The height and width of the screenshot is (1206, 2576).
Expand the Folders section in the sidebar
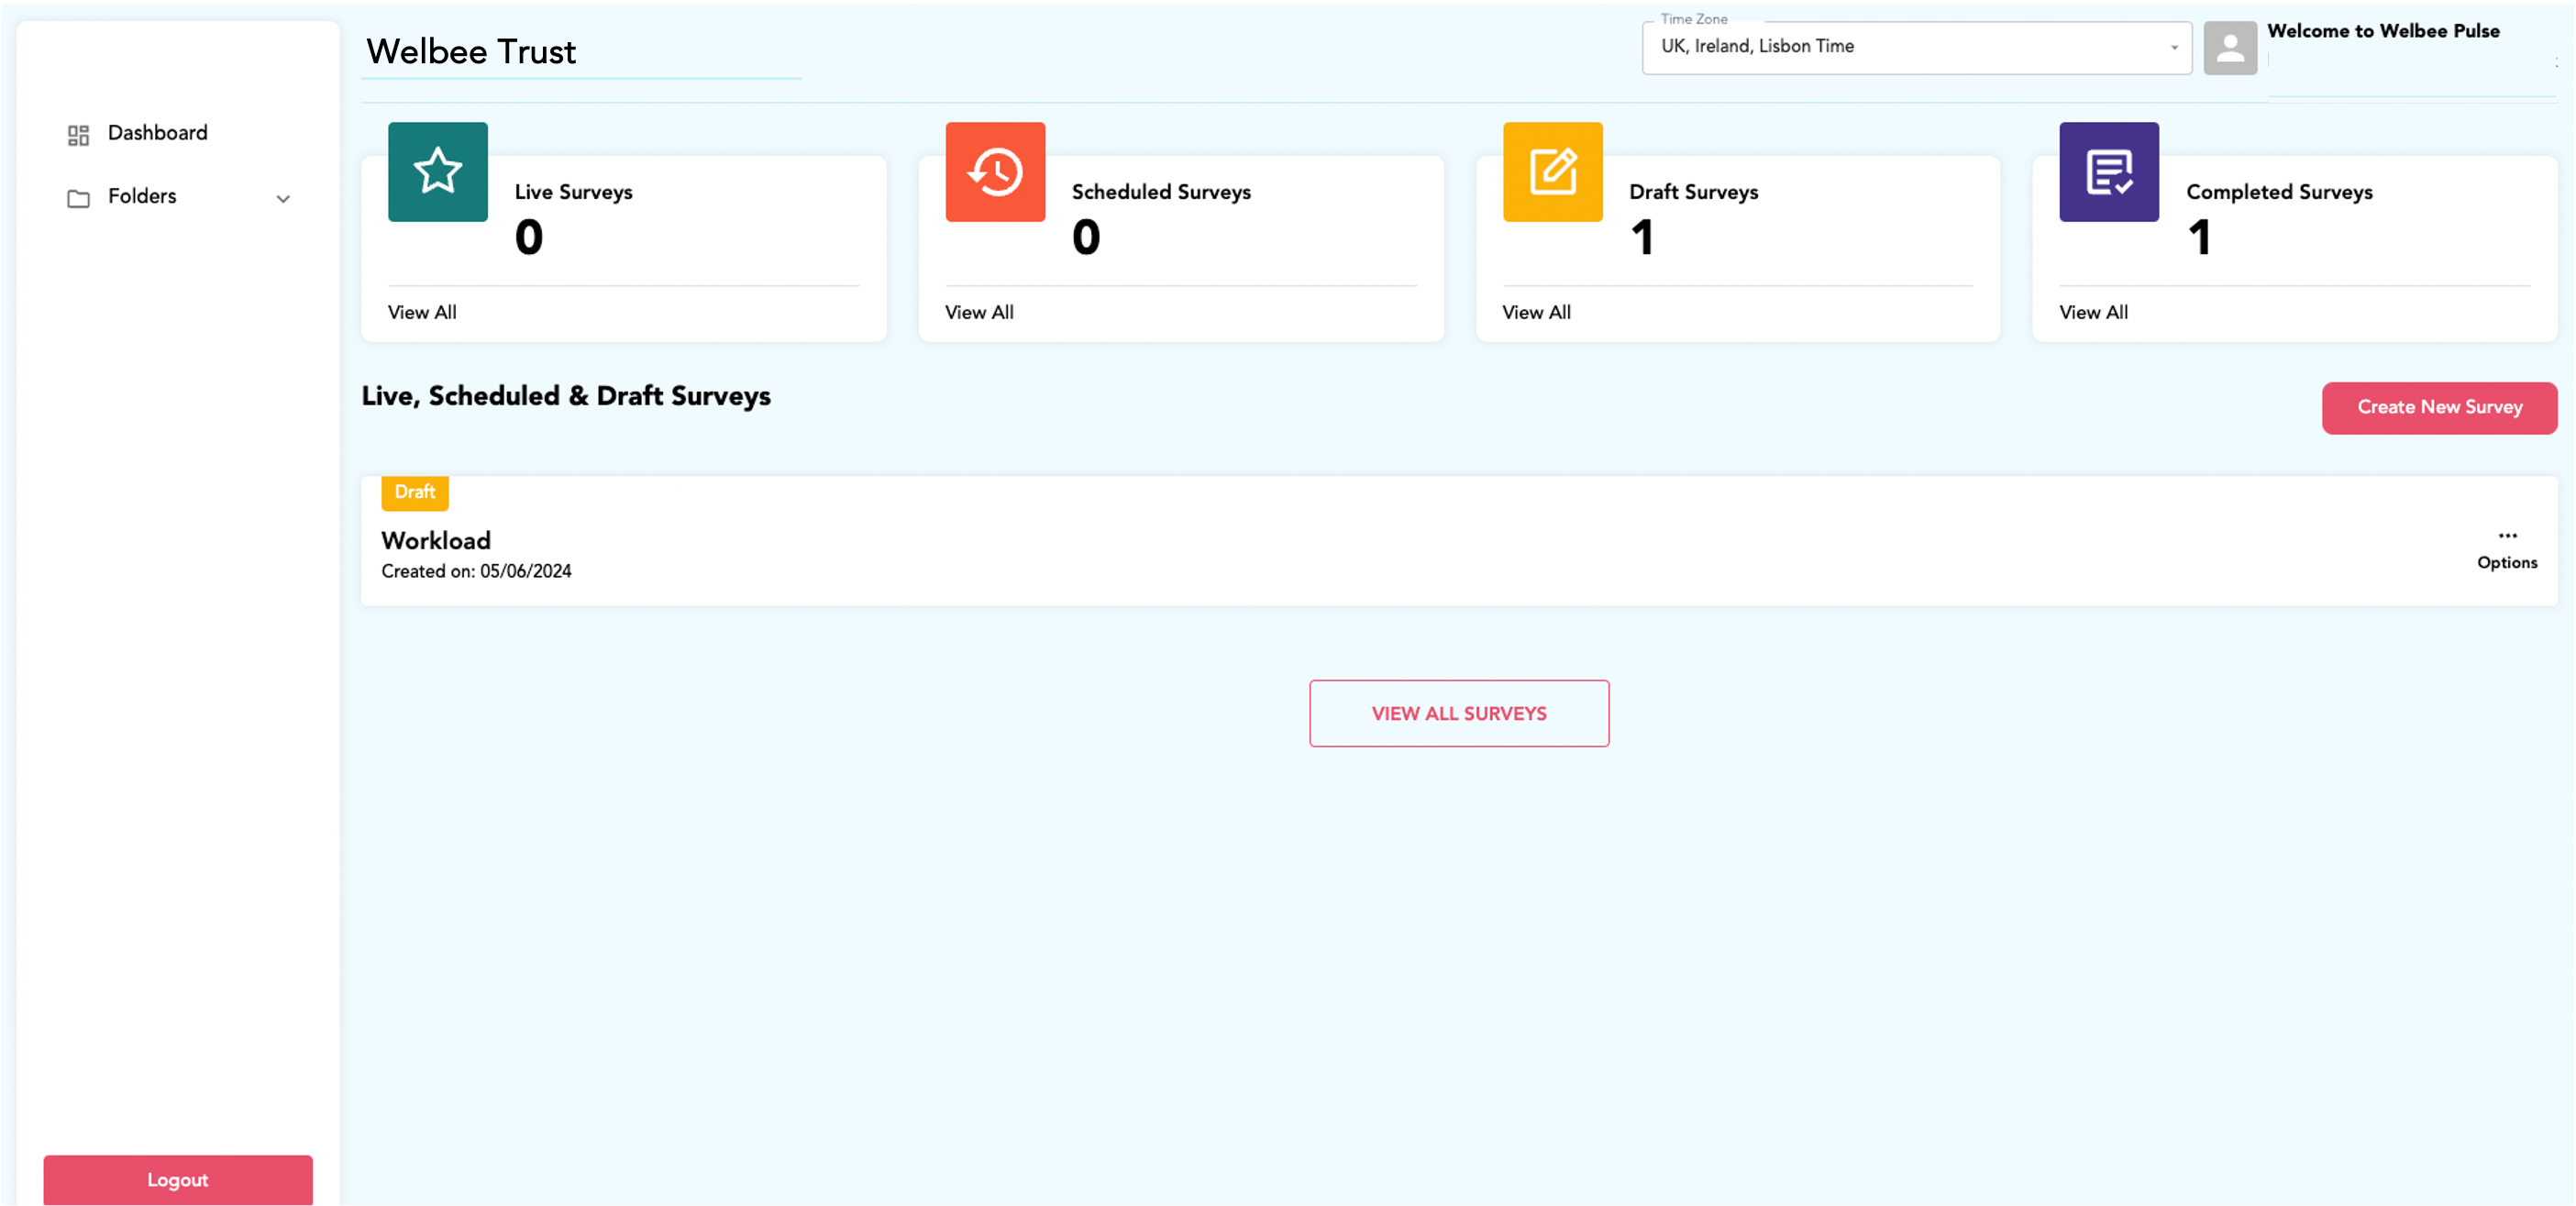coord(284,199)
